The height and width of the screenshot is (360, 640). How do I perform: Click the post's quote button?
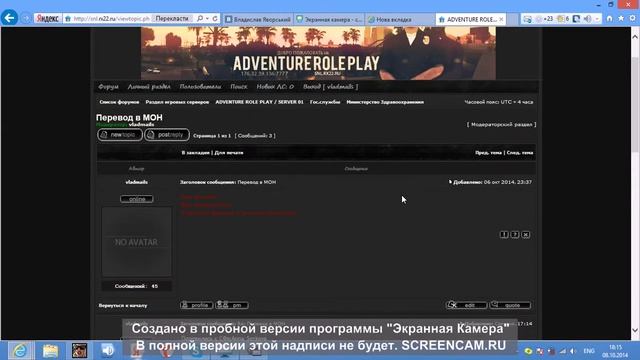(x=510, y=305)
